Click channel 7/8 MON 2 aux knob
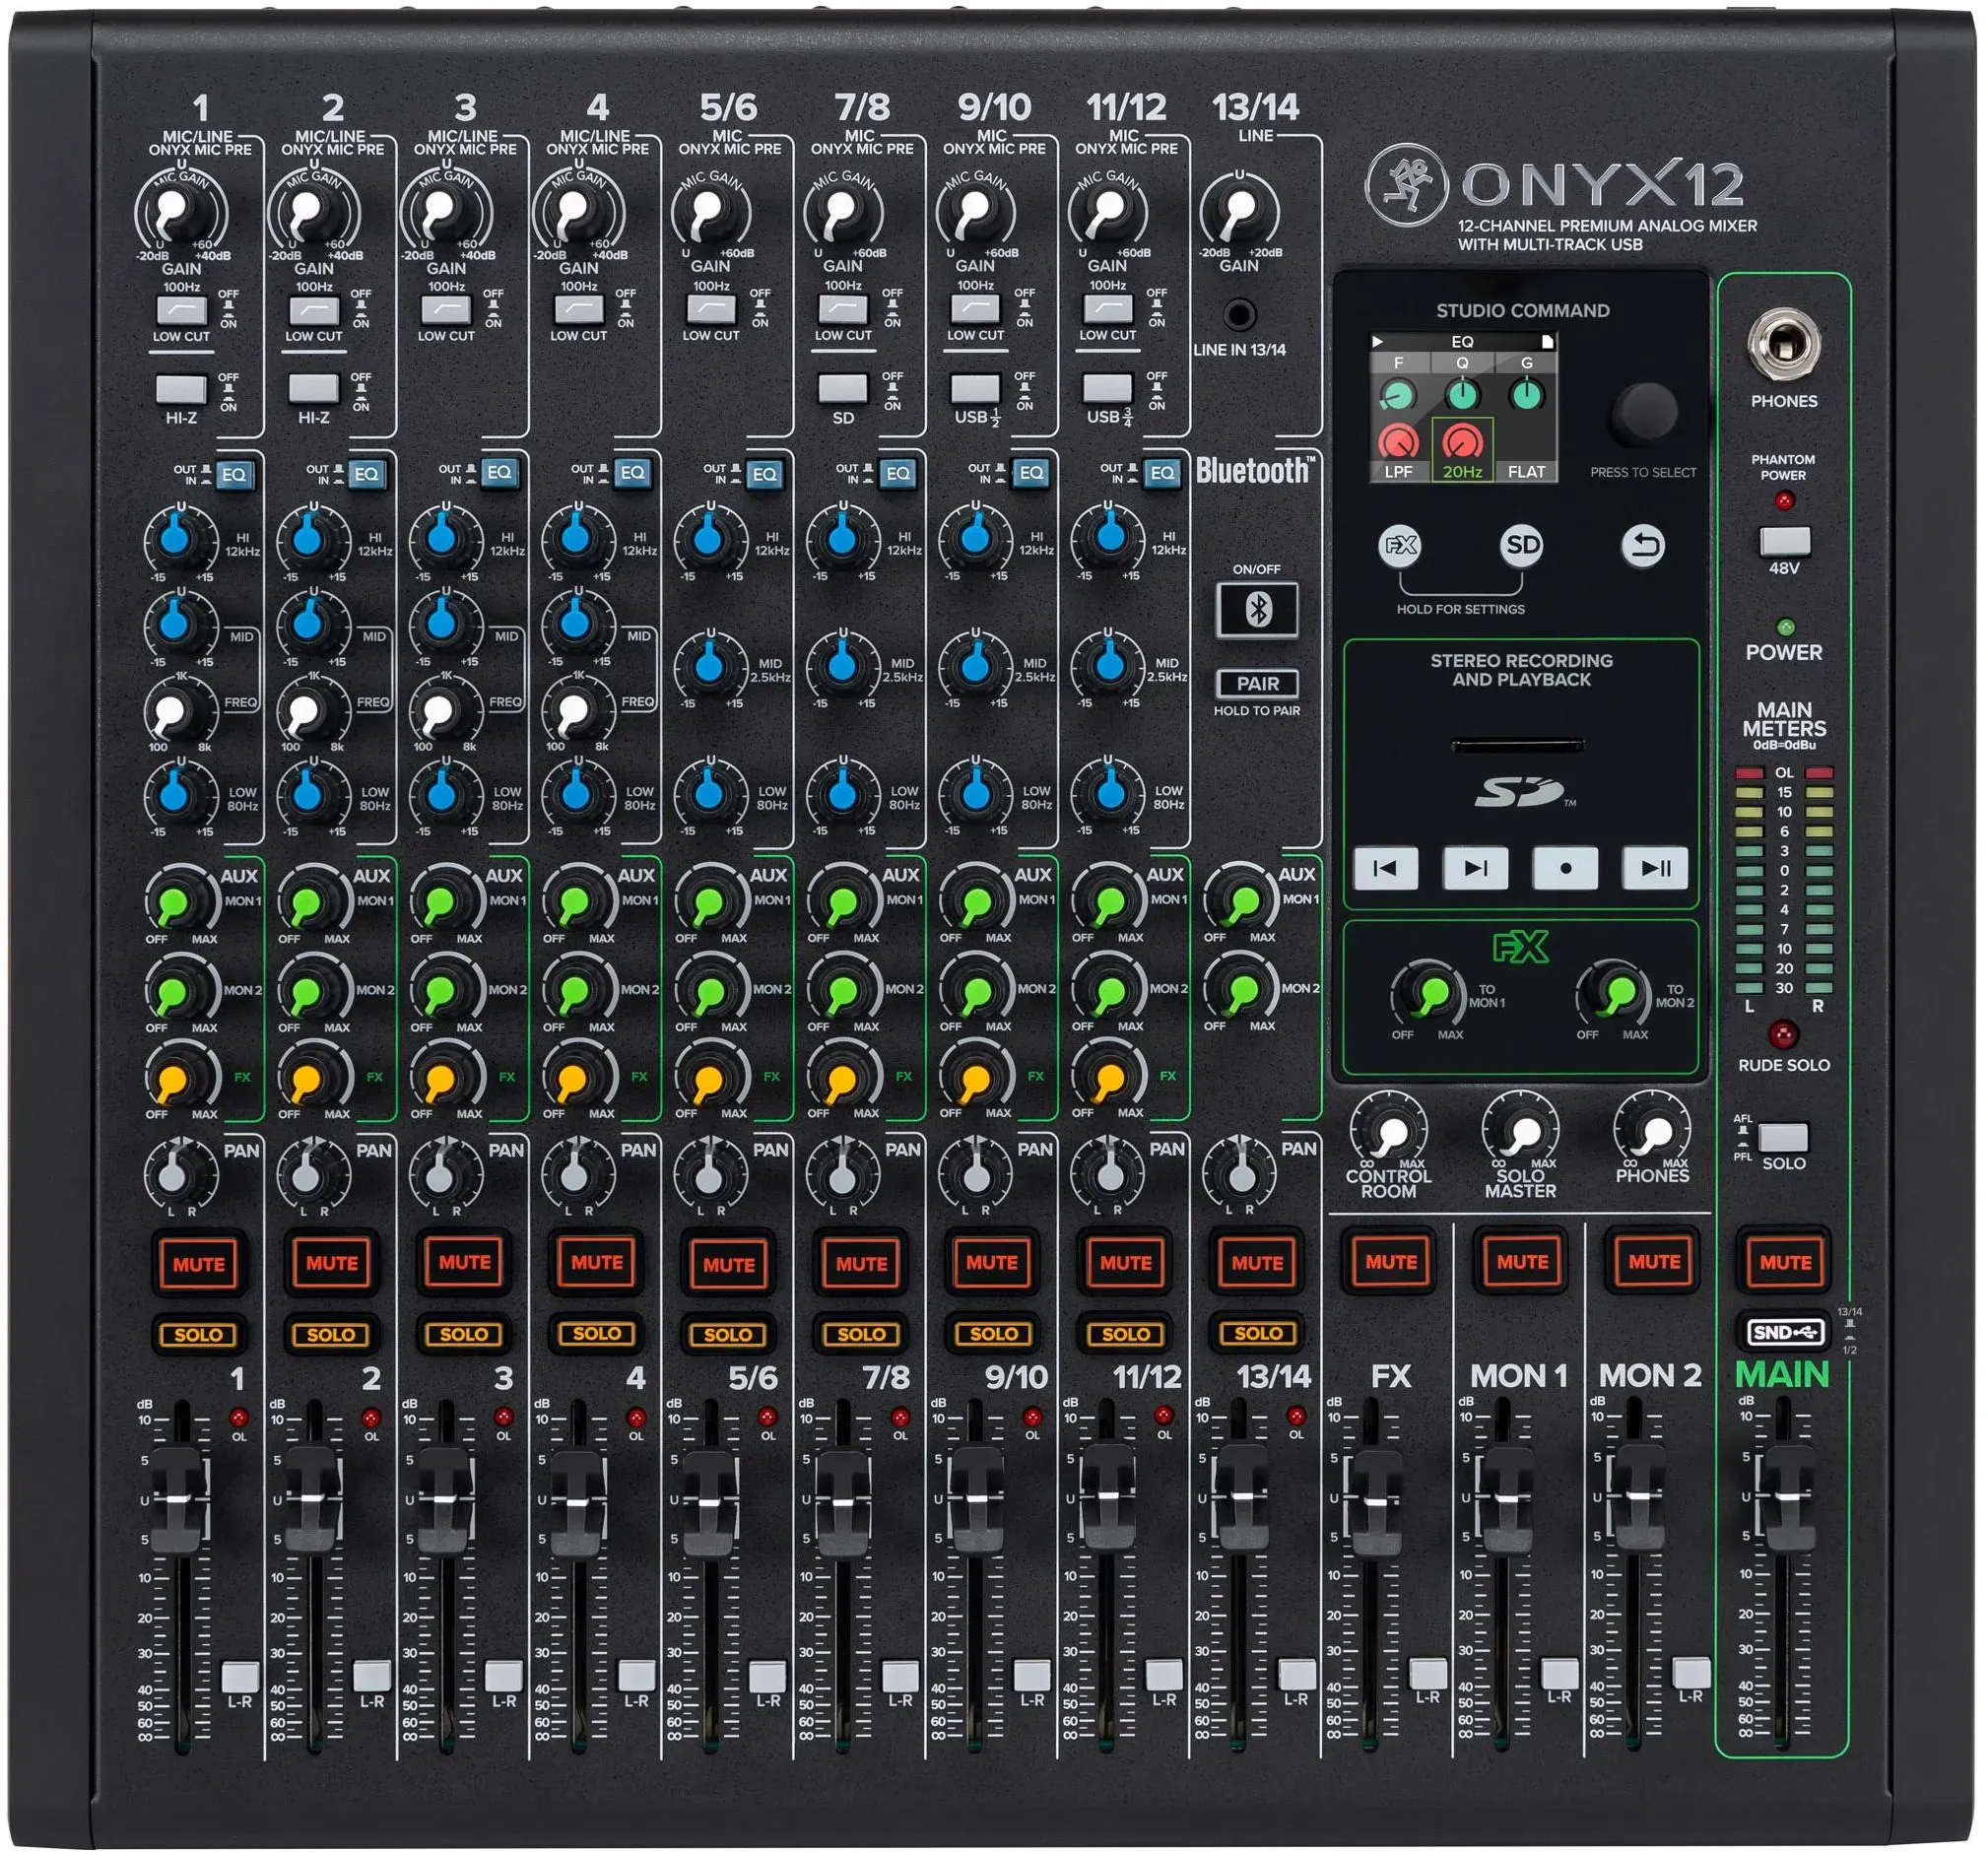The height and width of the screenshot is (1852, 1988). click(842, 991)
